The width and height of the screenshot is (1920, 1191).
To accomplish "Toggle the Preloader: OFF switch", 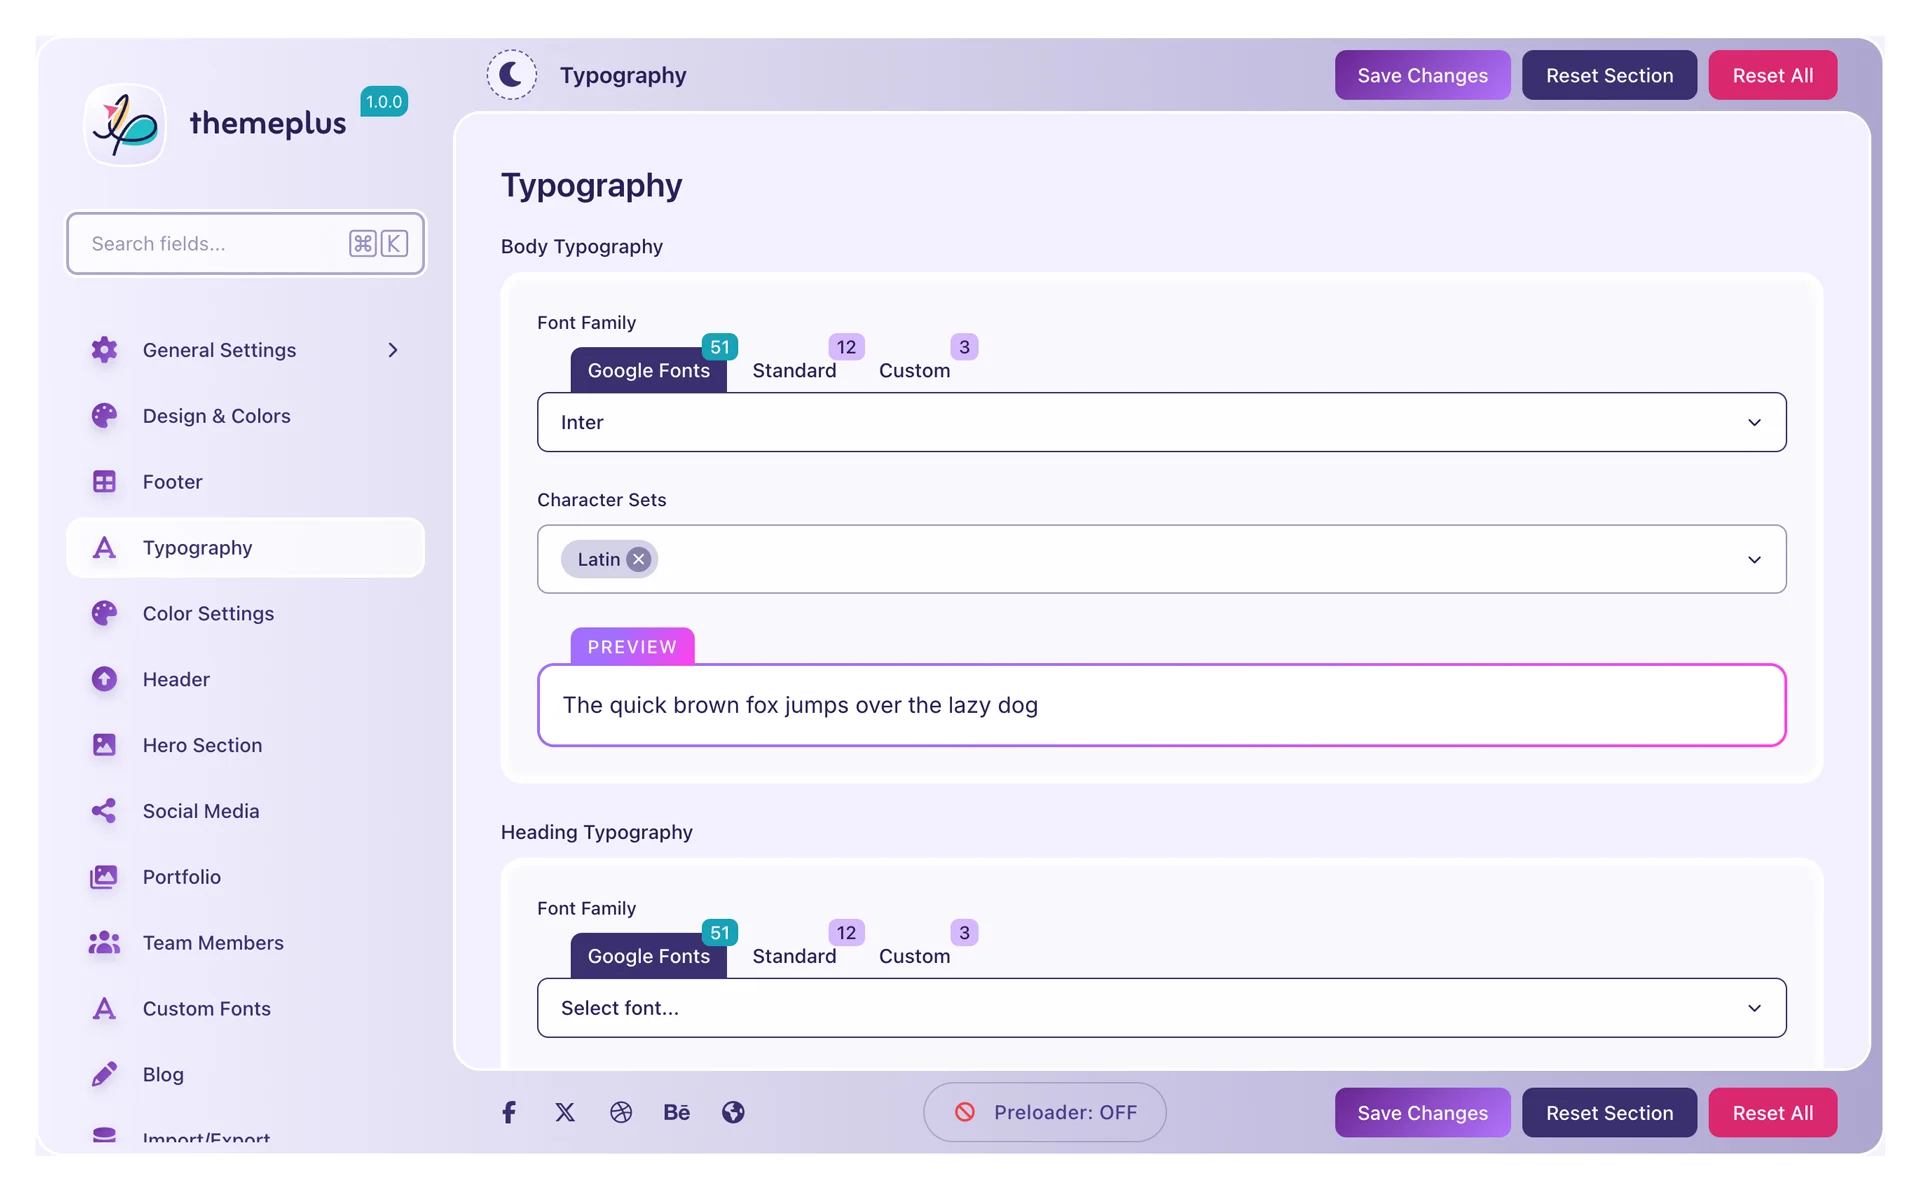I will 1044,1112.
